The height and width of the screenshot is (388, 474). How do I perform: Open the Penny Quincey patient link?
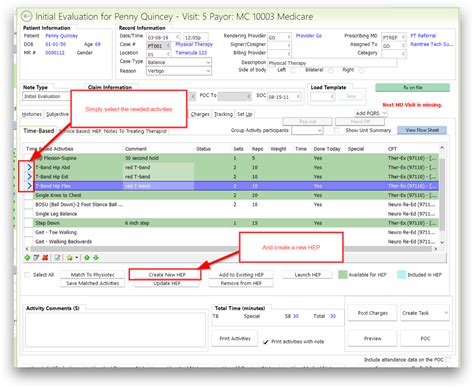pos(61,36)
